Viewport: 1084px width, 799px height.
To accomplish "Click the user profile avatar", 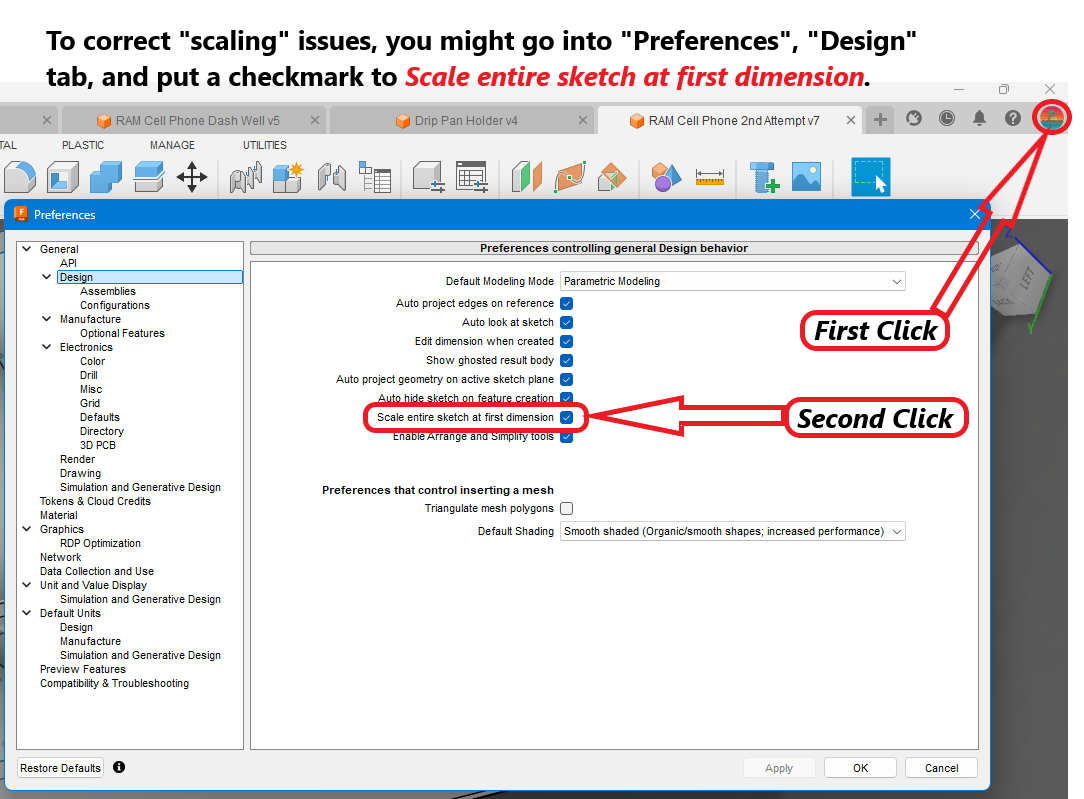I will (1050, 118).
